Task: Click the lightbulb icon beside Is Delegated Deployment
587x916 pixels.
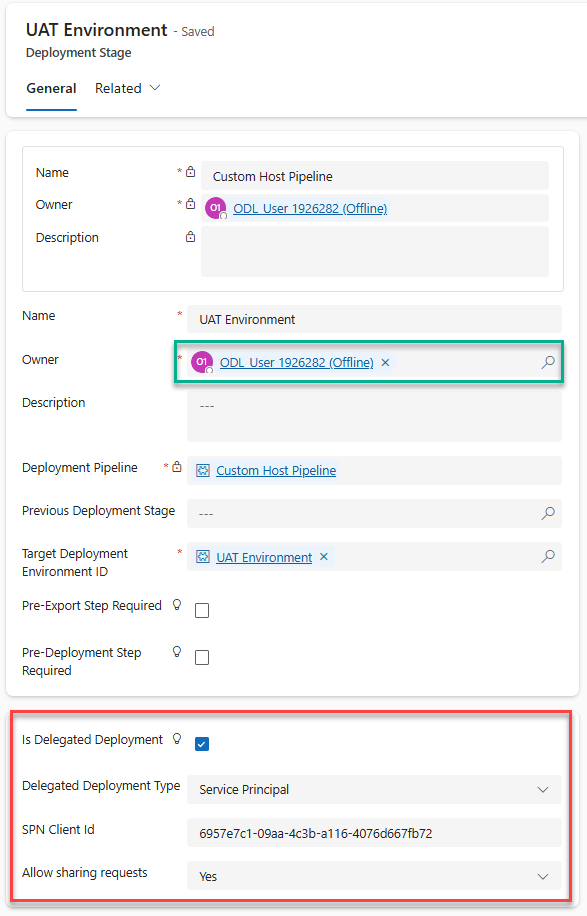Action: point(177,738)
